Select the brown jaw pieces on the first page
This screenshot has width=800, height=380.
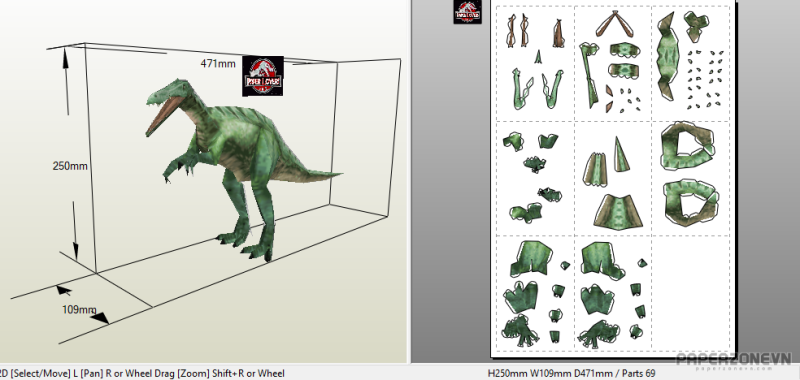pos(518,31)
